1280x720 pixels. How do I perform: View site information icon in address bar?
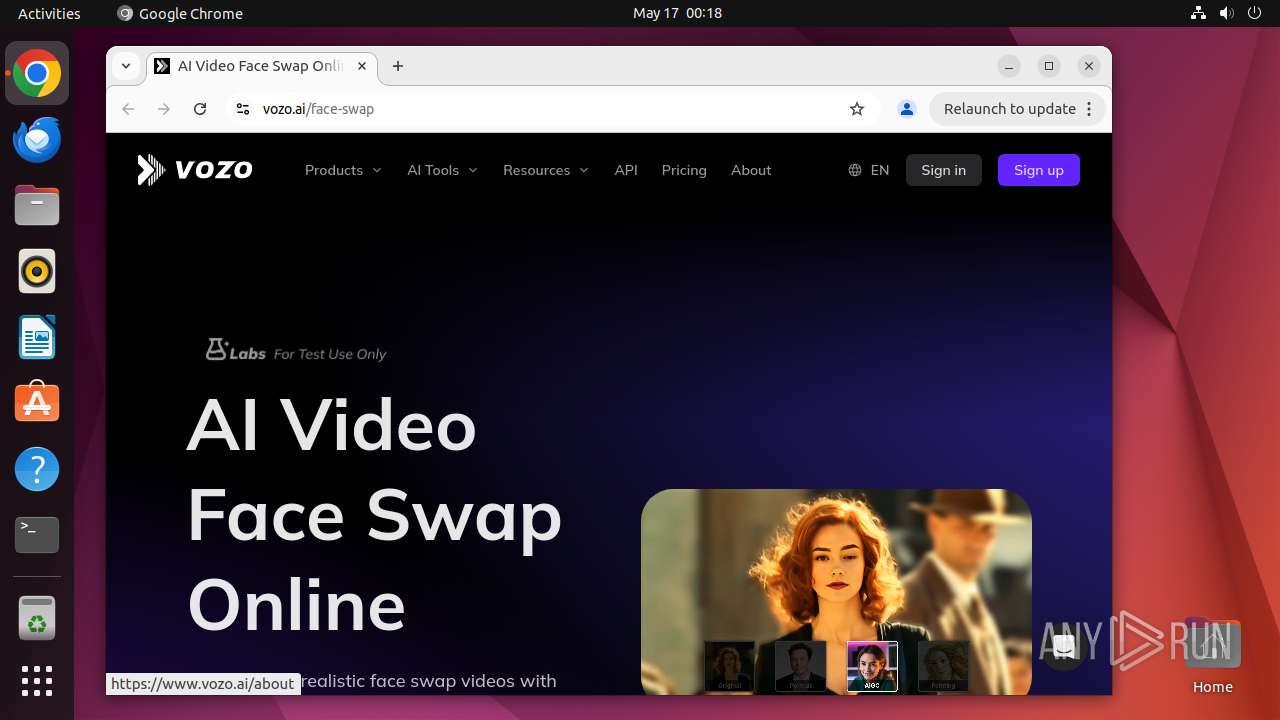pyautogui.click(x=243, y=109)
